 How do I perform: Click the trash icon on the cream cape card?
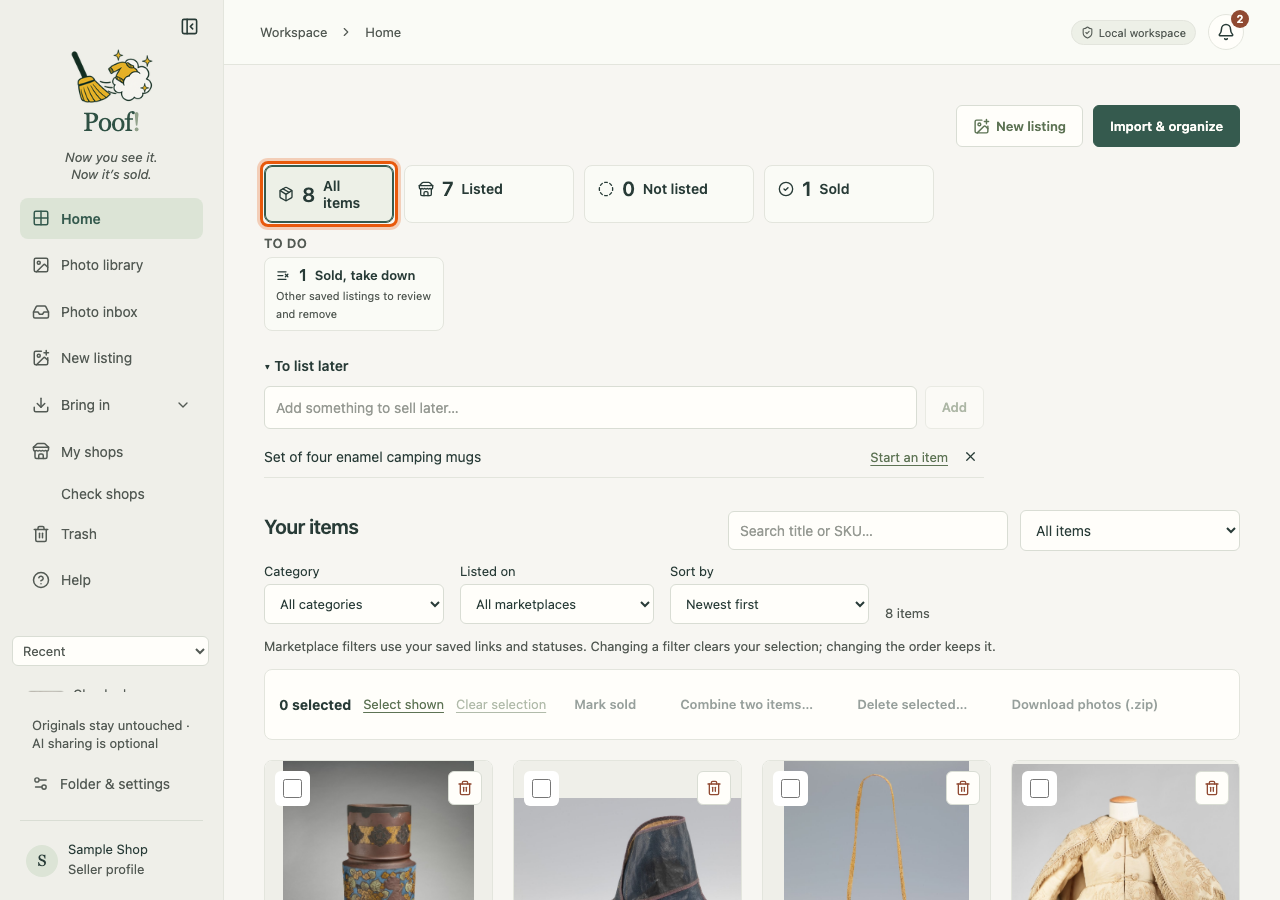(x=1212, y=788)
